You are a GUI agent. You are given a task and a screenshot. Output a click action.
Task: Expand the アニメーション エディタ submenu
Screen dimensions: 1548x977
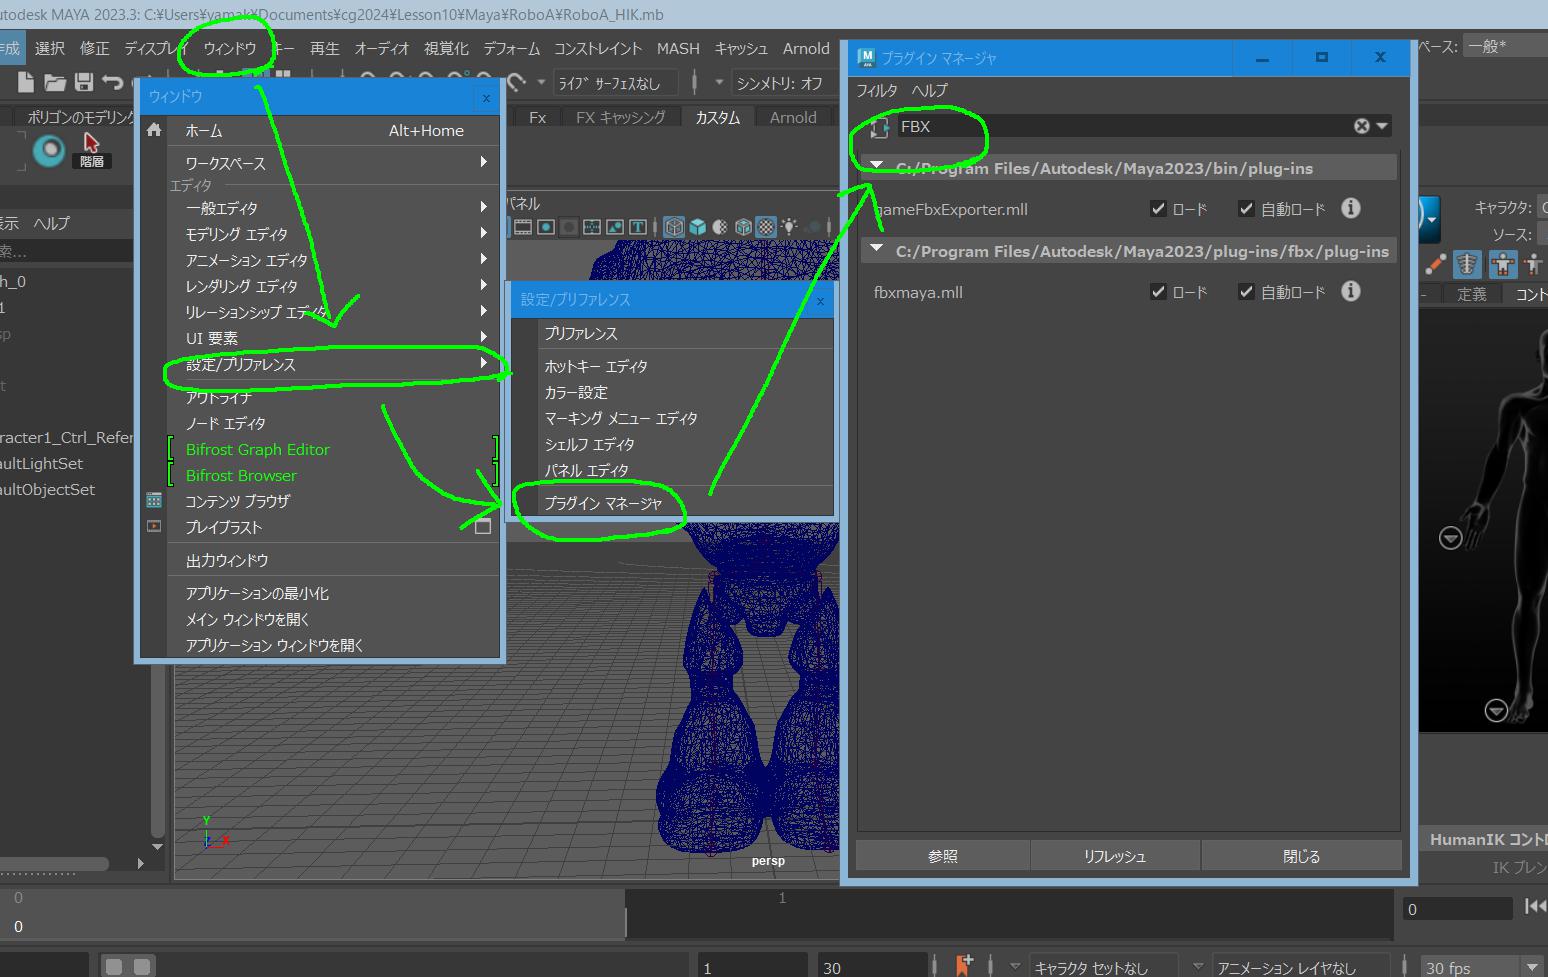(x=484, y=259)
